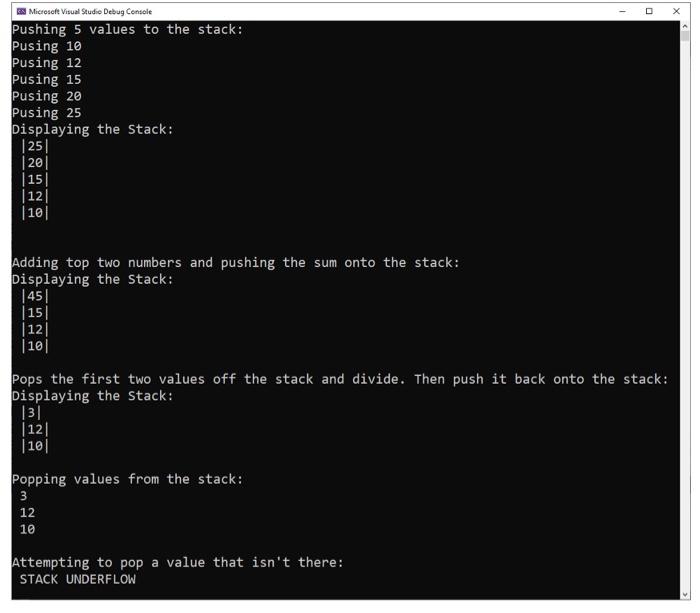Minimize the Debug Console window
Viewport: 700px width, 613px height.
point(622,12)
